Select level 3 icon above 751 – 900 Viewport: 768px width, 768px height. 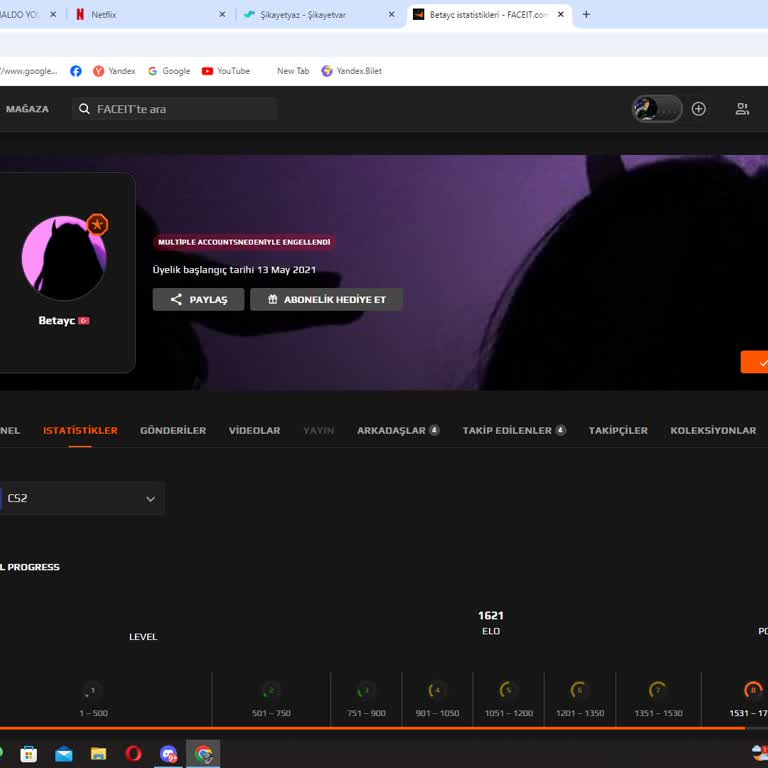[x=365, y=691]
